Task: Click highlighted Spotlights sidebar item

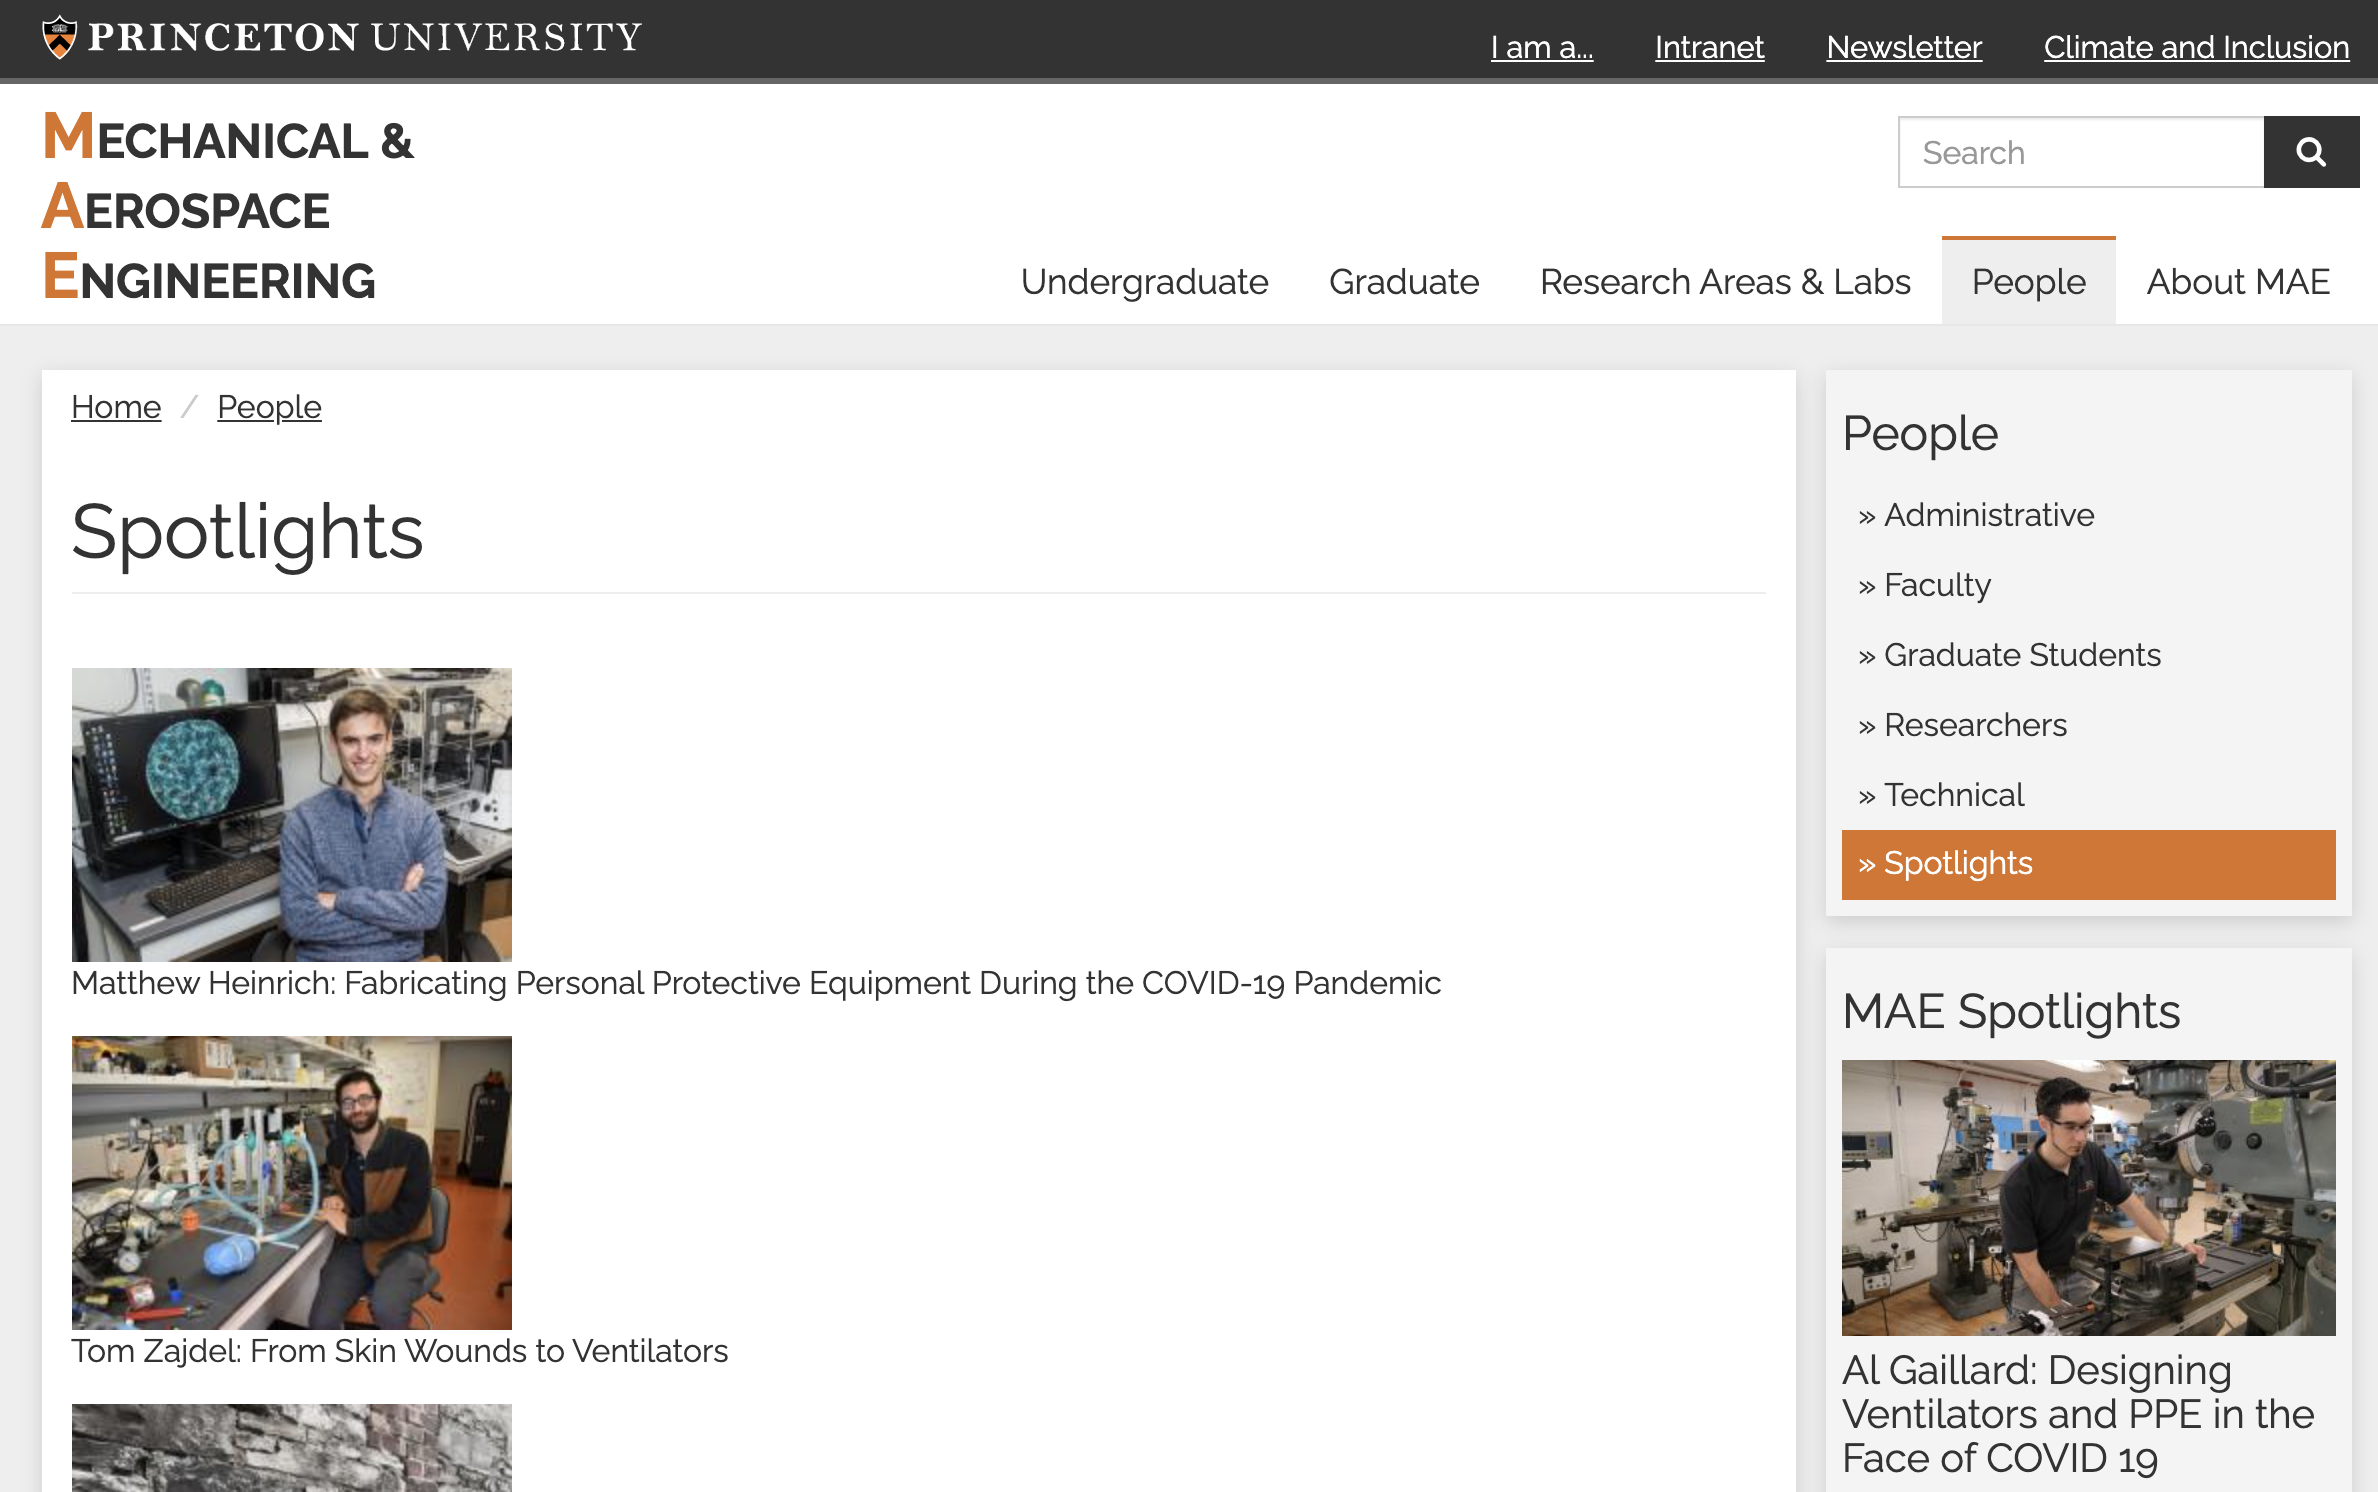Action: [2088, 864]
